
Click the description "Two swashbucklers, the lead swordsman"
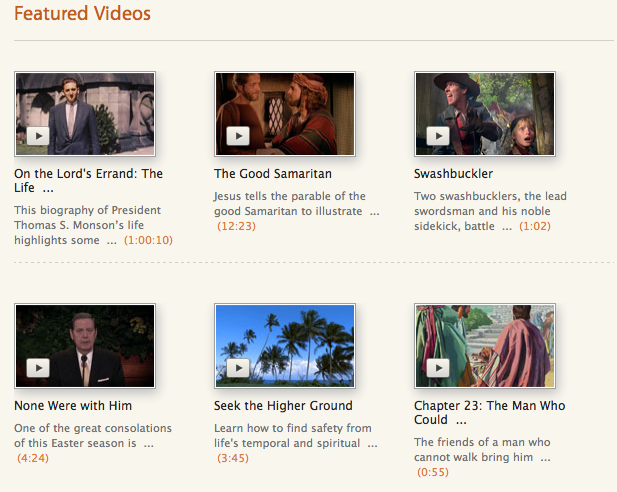coord(490,211)
